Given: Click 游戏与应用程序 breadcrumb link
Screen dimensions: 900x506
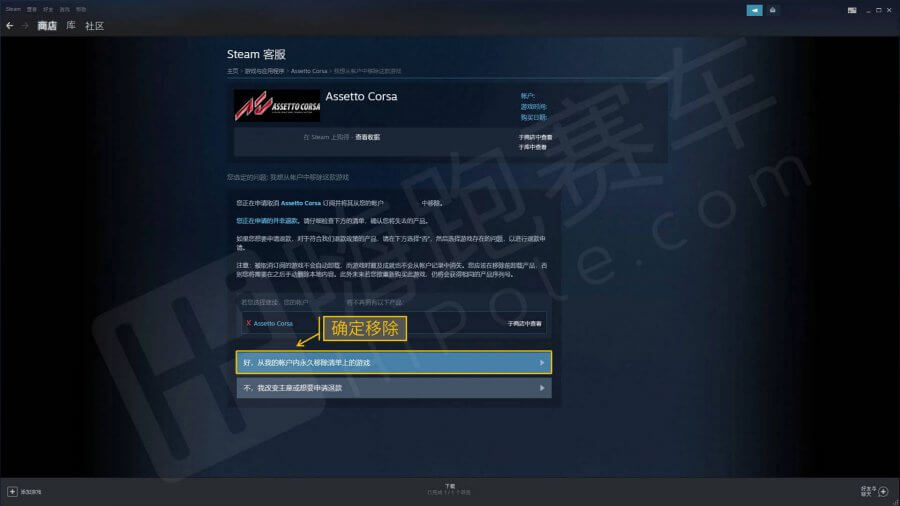Looking at the screenshot, I should tap(265, 71).
